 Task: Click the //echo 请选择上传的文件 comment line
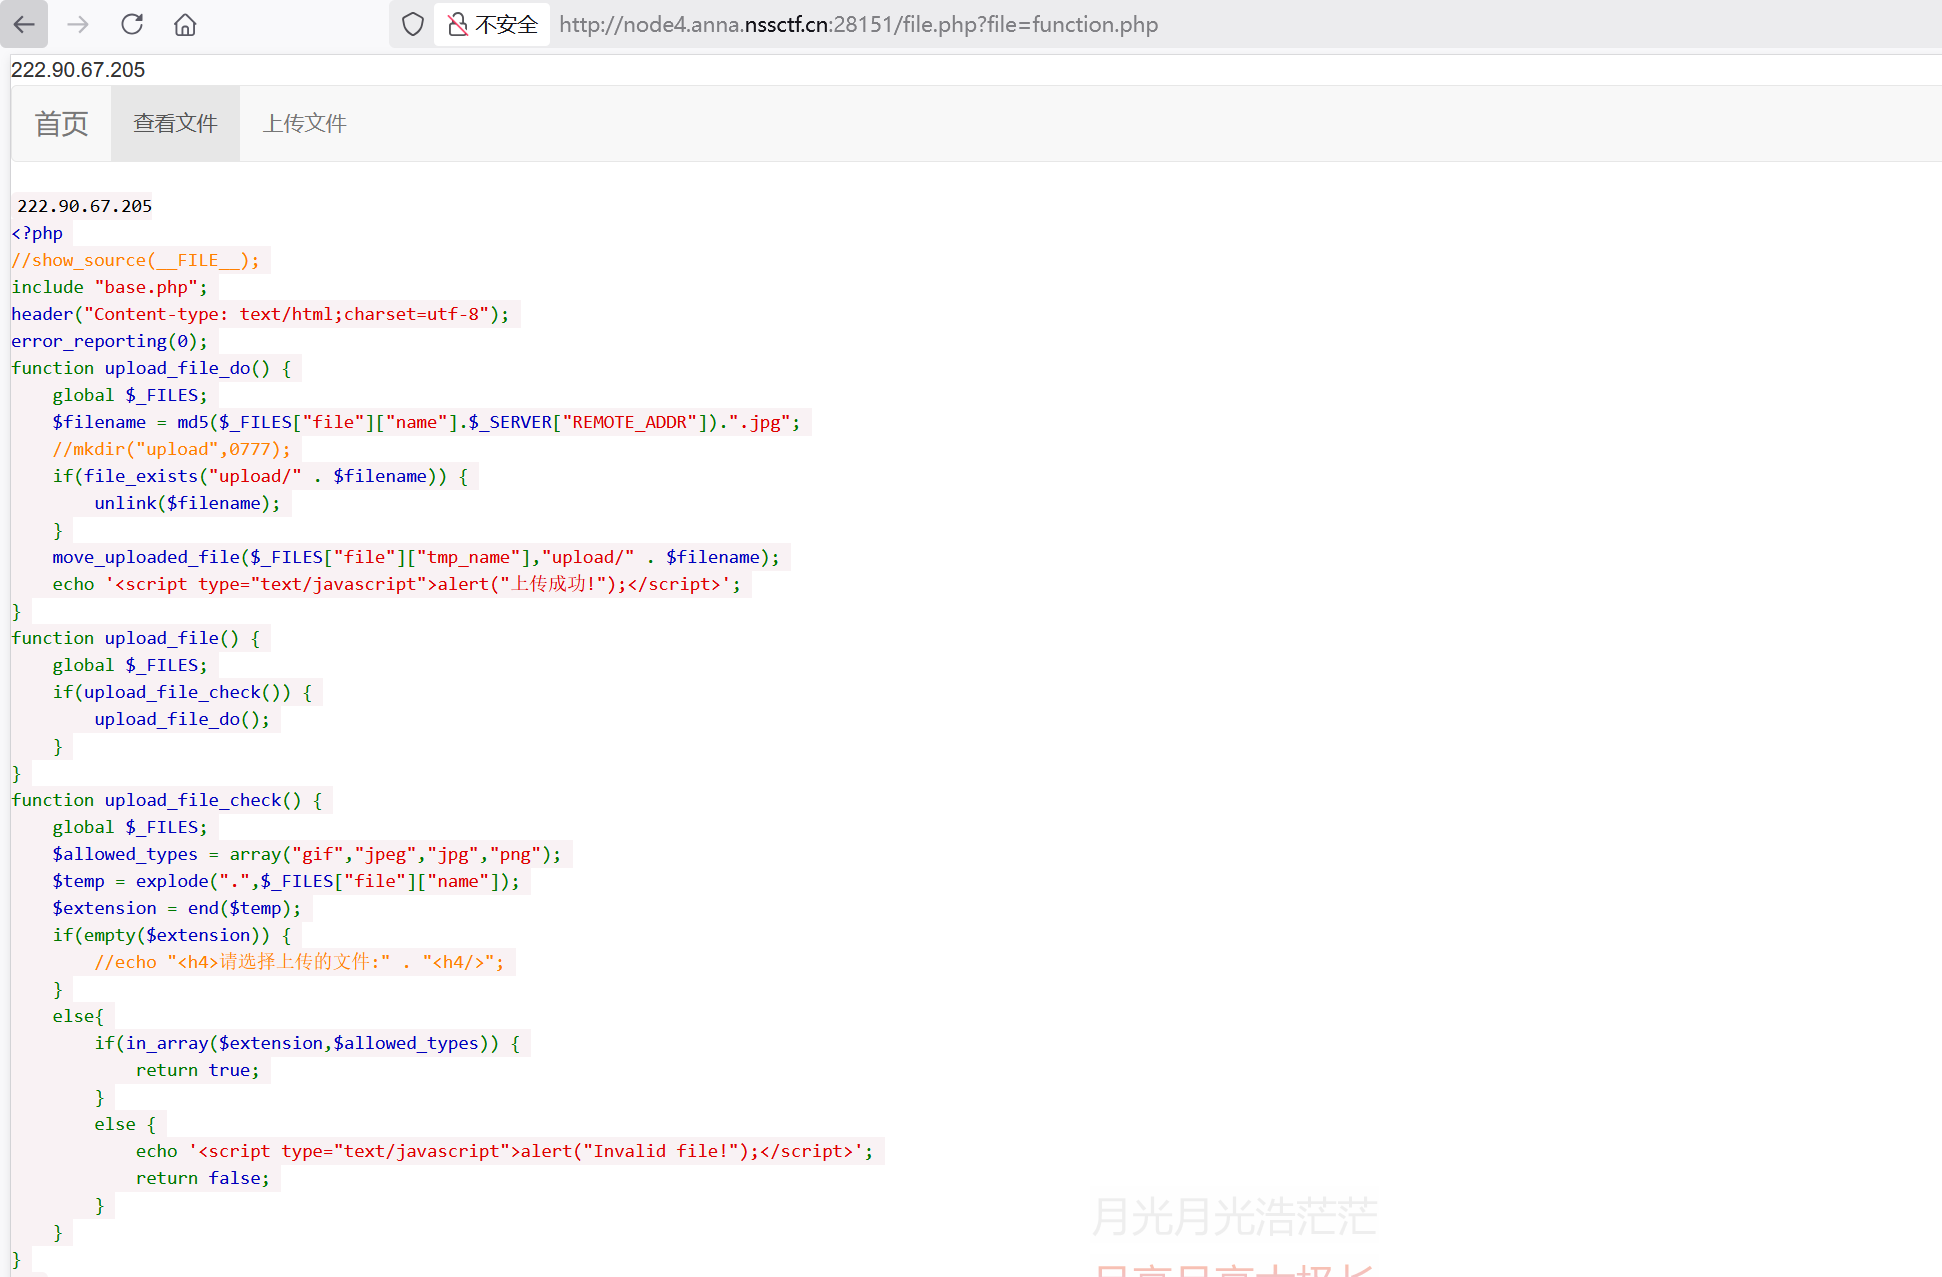[x=300, y=962]
